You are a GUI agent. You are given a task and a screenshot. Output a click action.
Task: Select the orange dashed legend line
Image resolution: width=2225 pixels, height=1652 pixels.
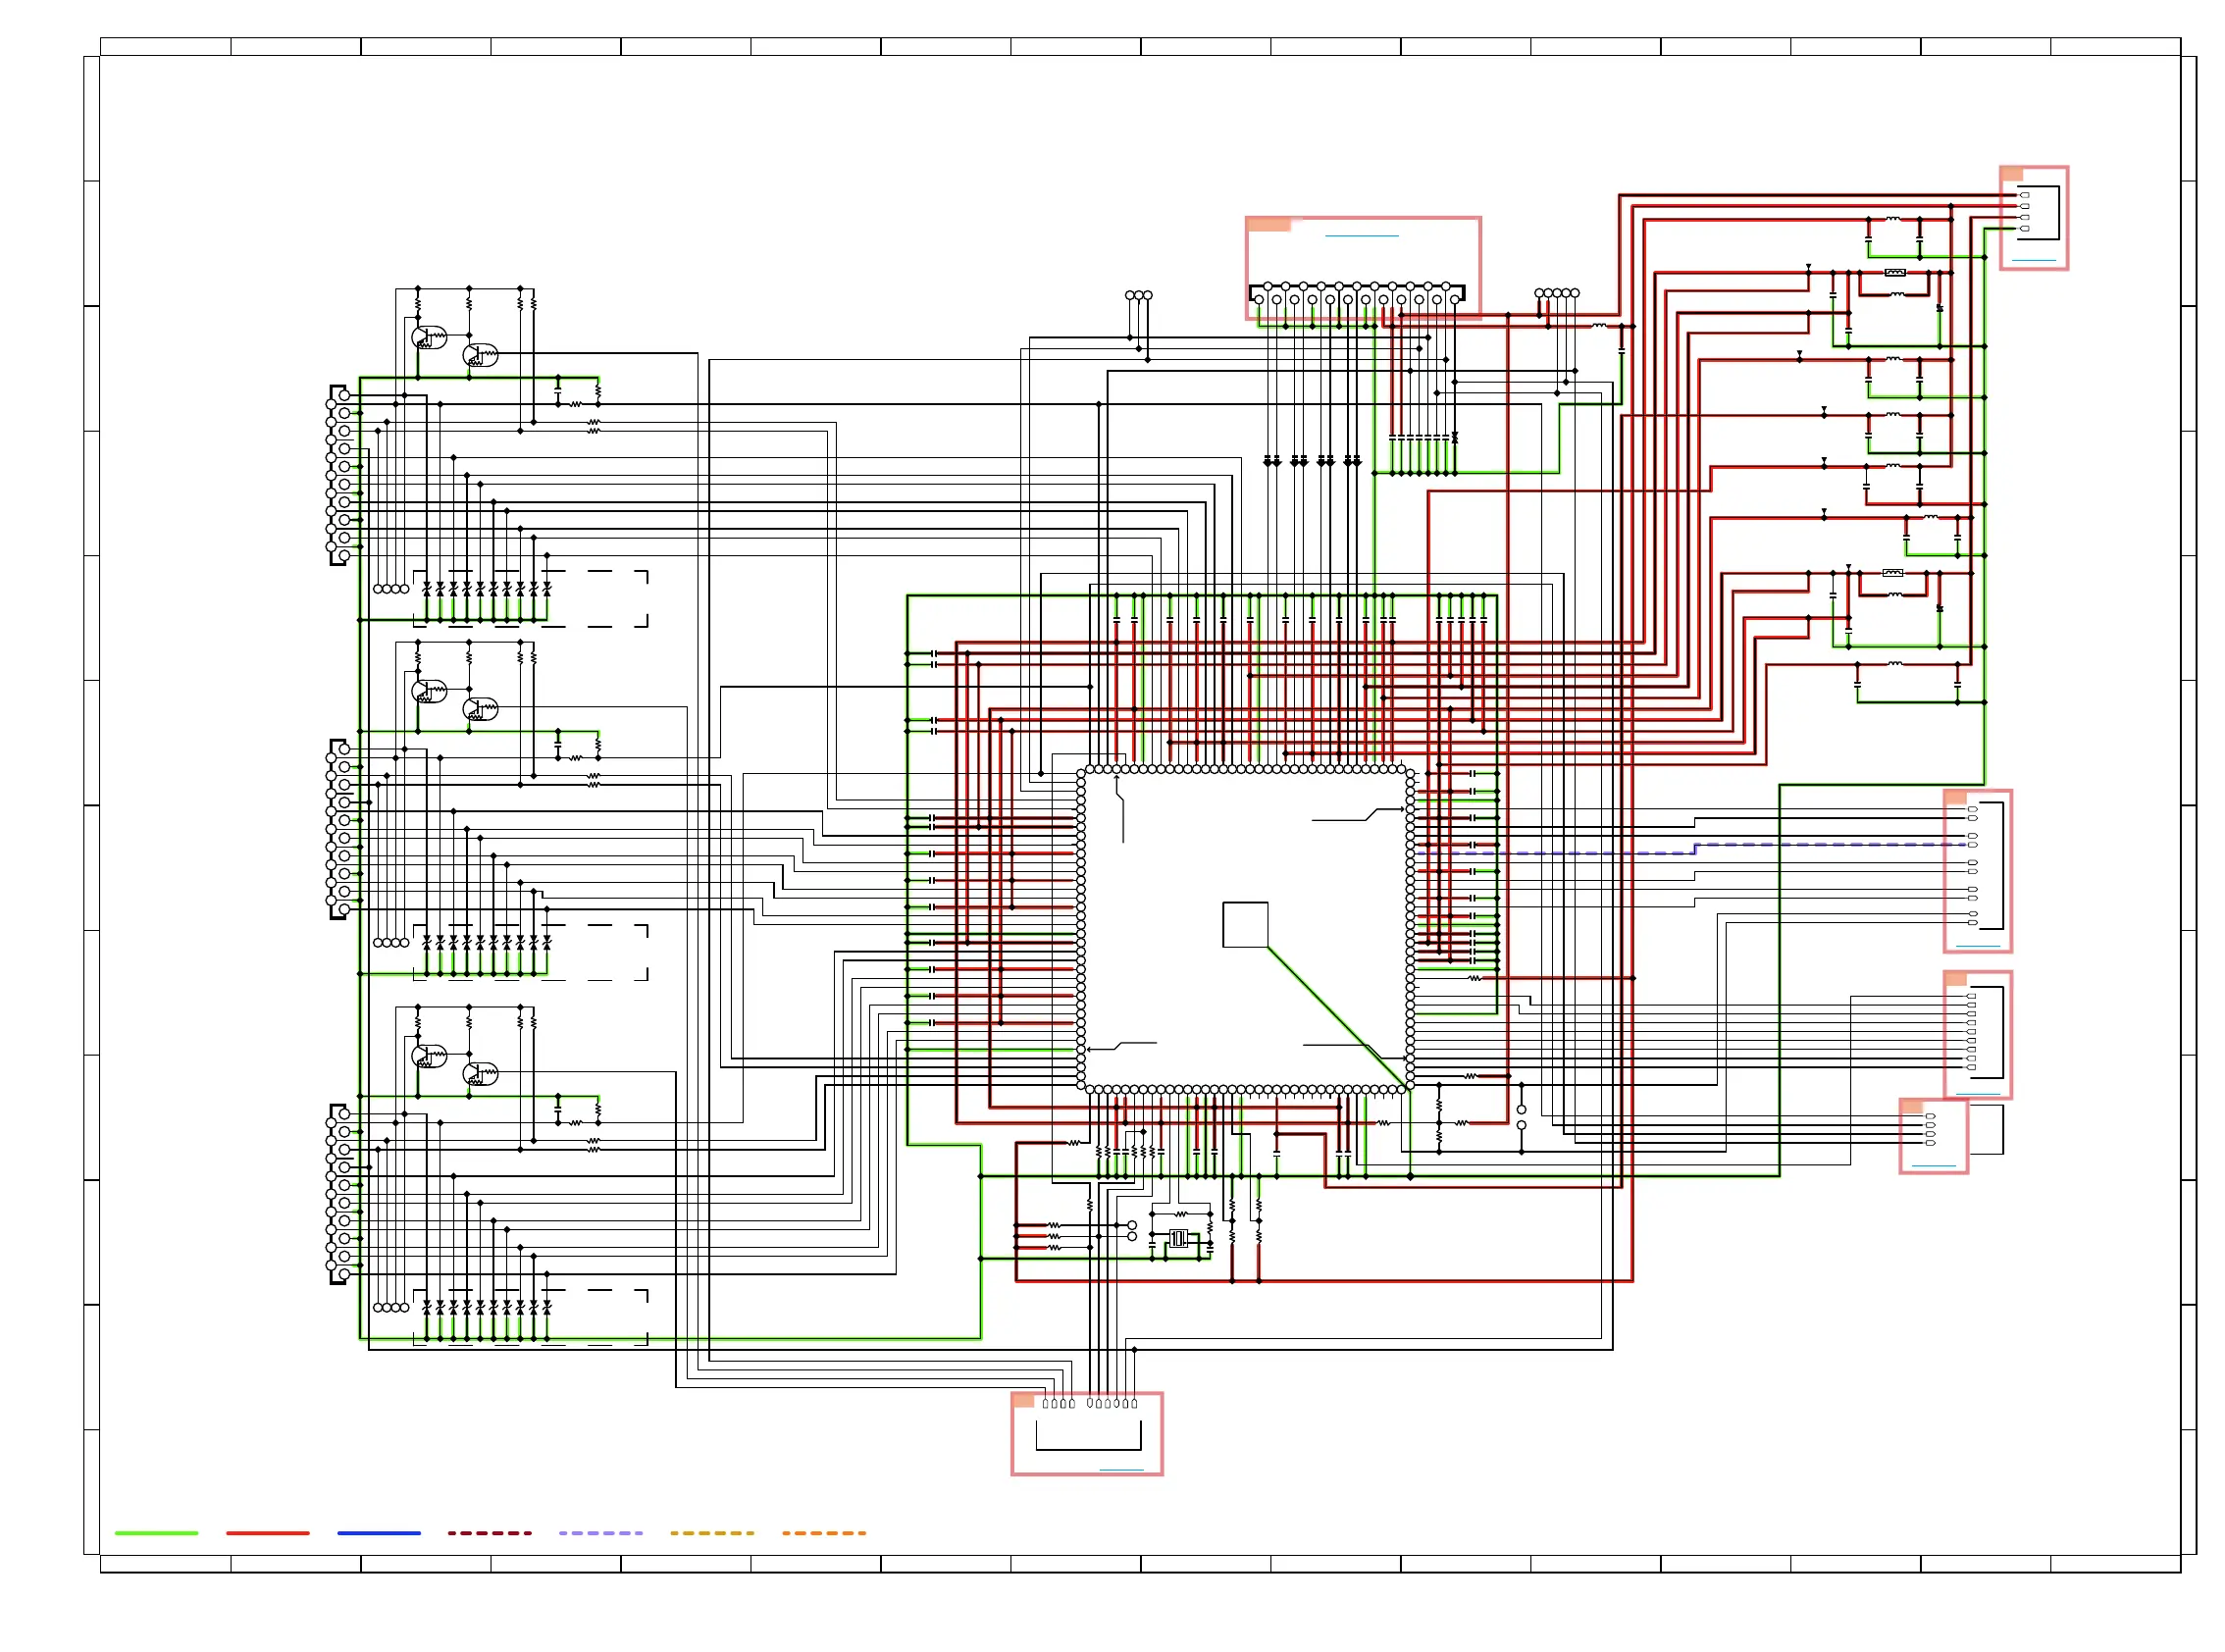pyautogui.click(x=824, y=1532)
